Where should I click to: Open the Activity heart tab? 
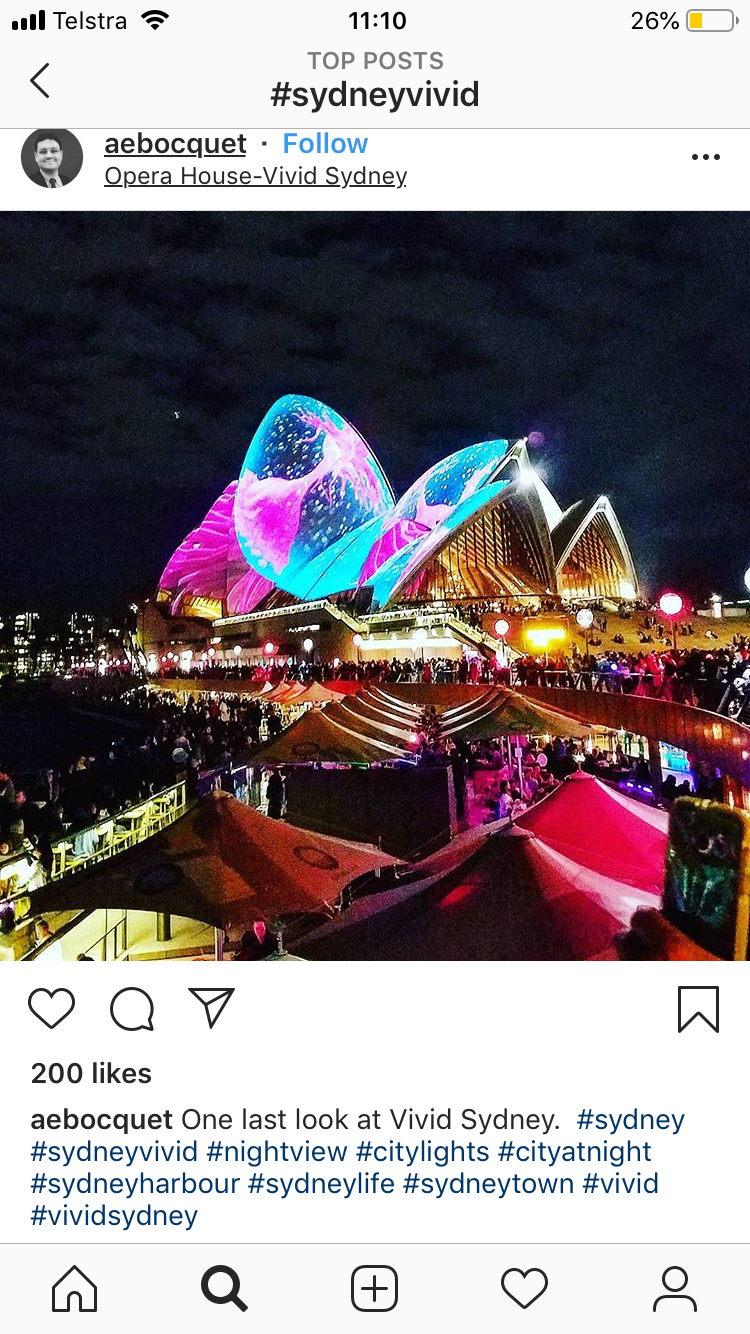525,1289
